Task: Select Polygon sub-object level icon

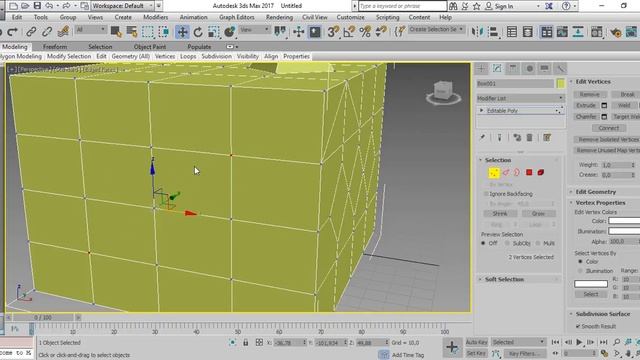Action: [529, 173]
